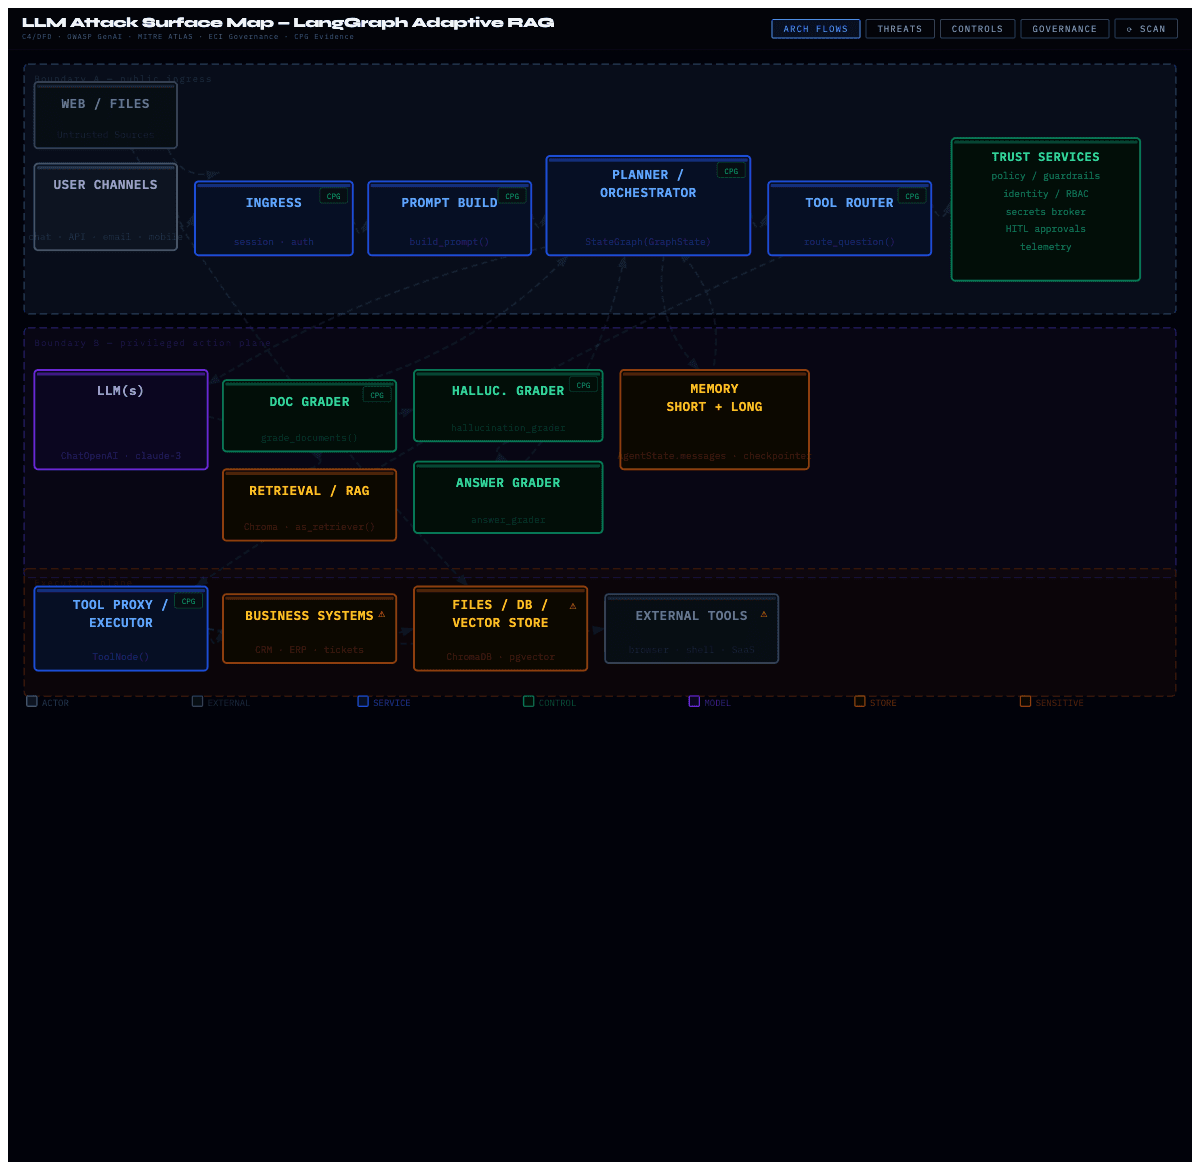Select the ANSWER GRADER node
The width and height of the screenshot is (1197, 1170).
click(x=508, y=498)
